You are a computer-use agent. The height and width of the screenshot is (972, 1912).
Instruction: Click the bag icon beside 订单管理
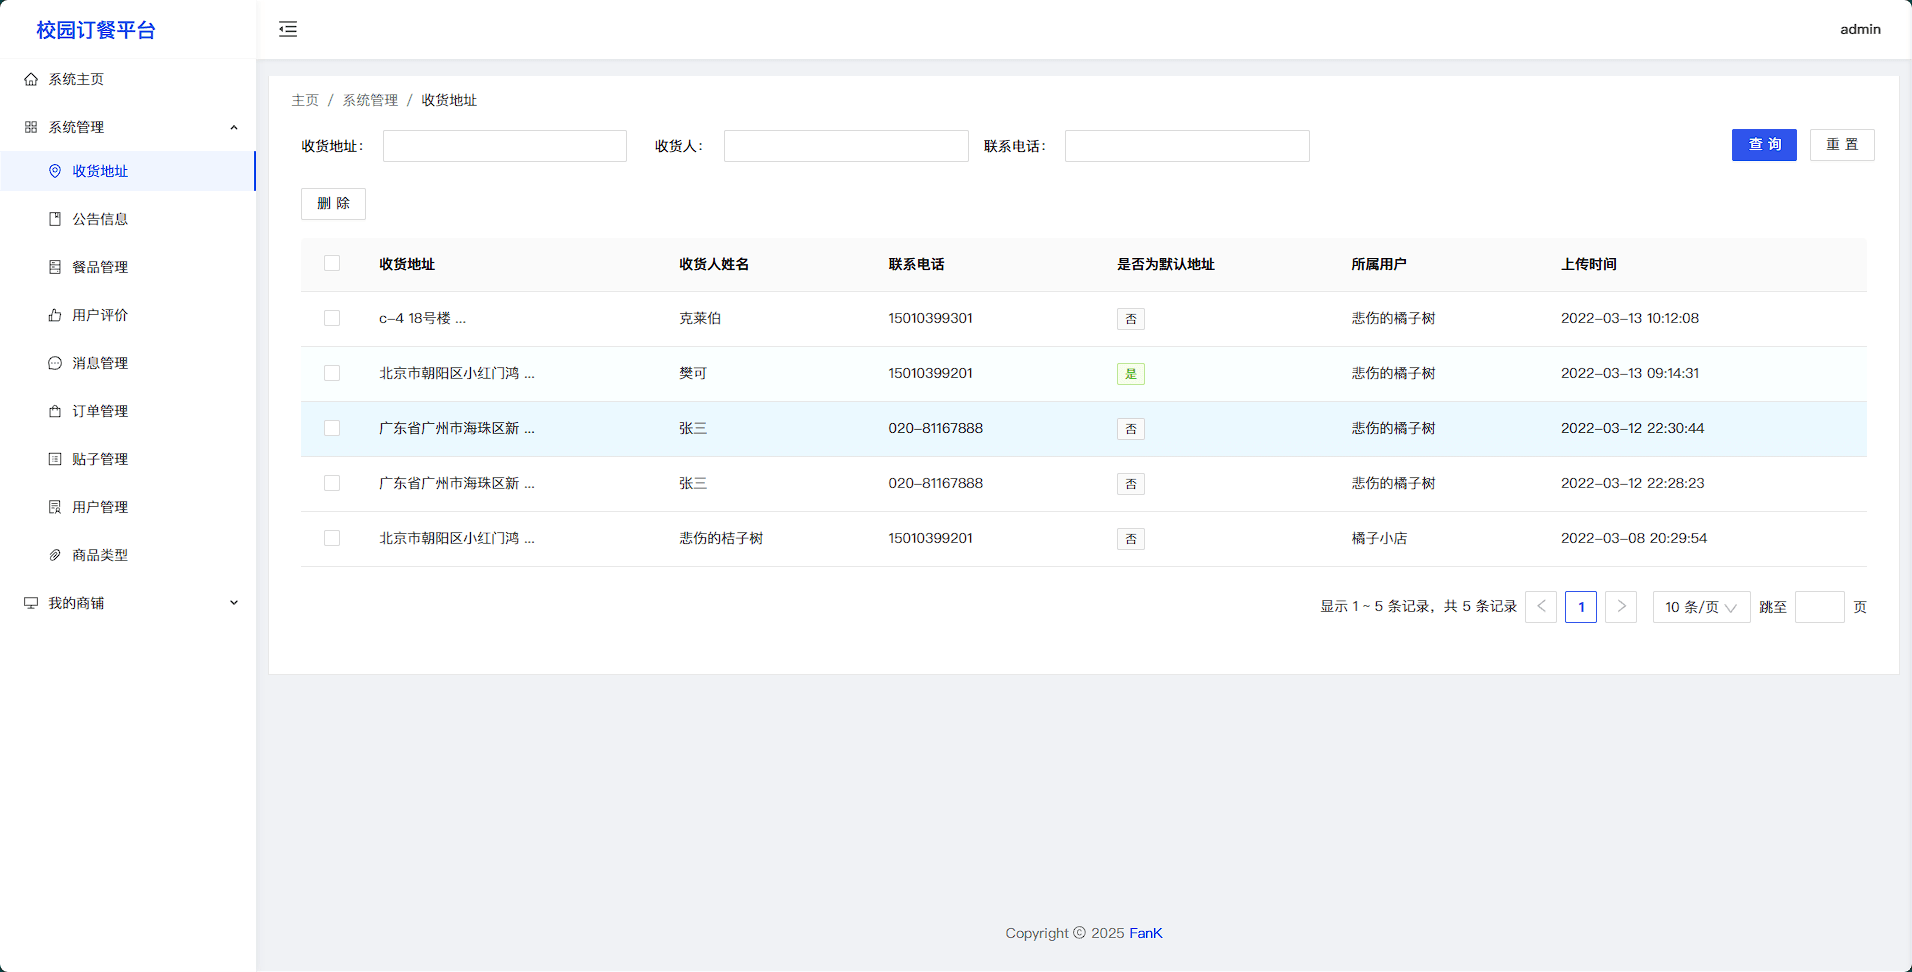pyautogui.click(x=55, y=411)
